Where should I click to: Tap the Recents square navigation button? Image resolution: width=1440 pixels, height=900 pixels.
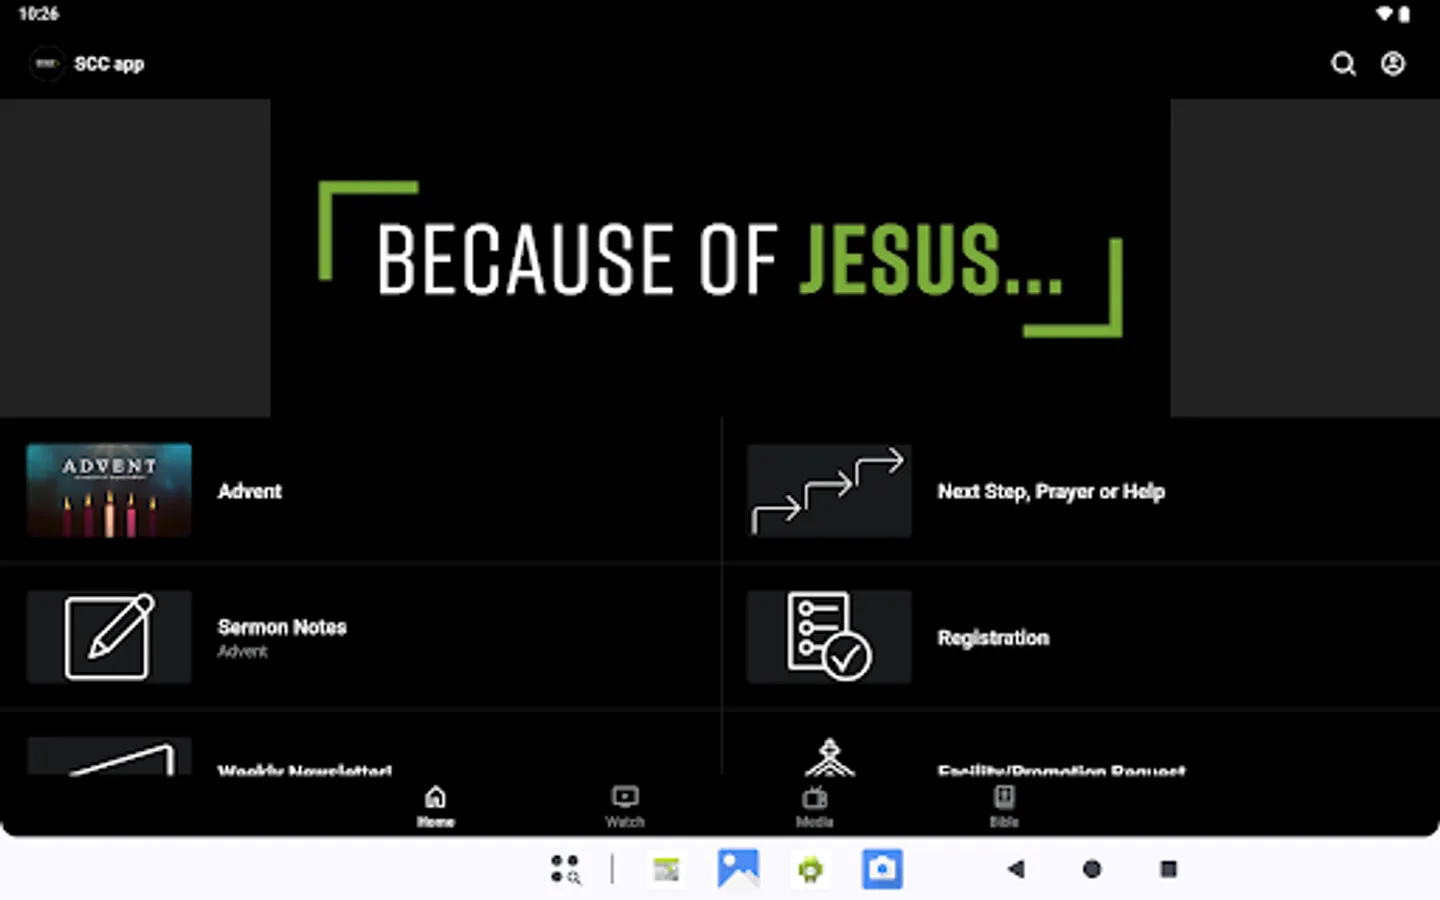pyautogui.click(x=1167, y=870)
